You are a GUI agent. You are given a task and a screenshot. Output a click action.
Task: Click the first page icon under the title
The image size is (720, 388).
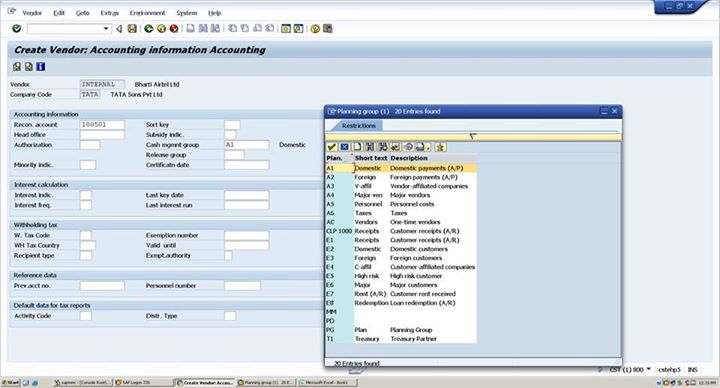click(x=17, y=67)
